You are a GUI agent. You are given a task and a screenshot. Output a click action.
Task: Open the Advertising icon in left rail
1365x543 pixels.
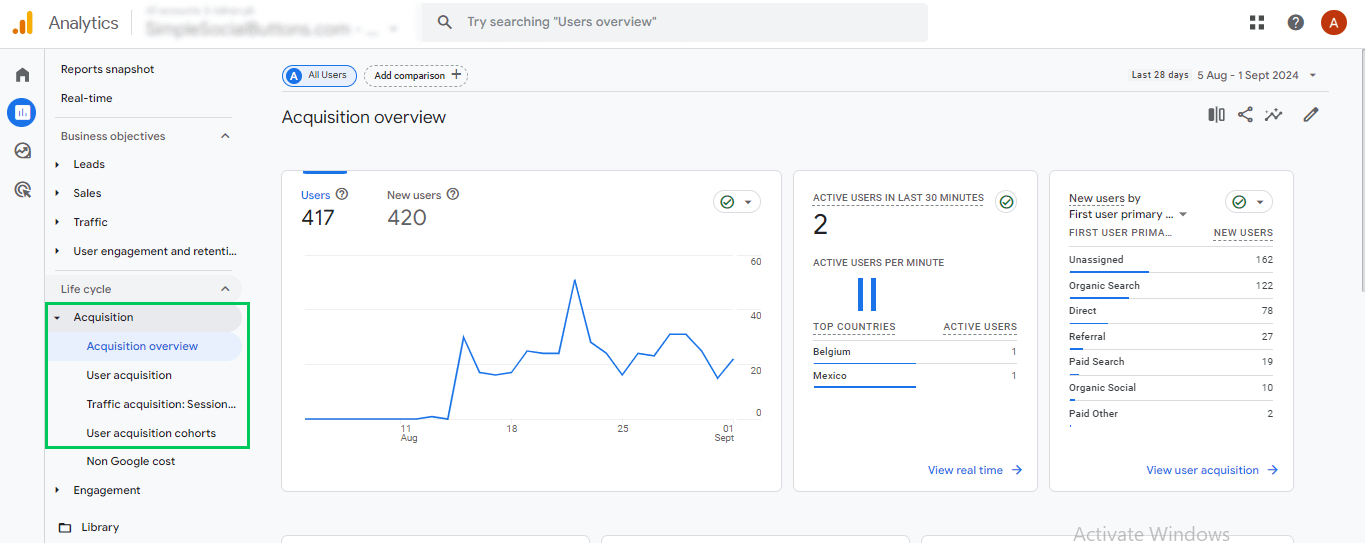point(22,189)
